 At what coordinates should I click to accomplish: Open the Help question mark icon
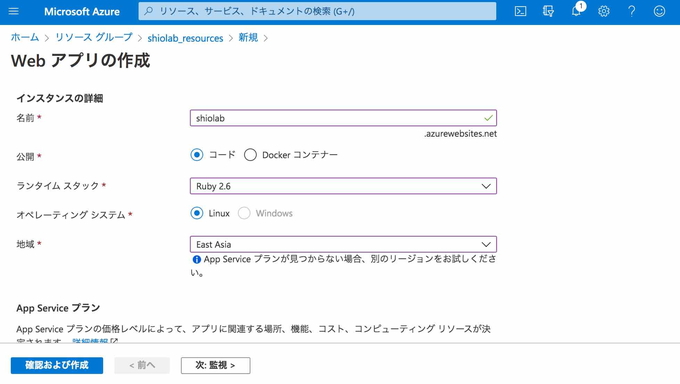click(x=631, y=11)
